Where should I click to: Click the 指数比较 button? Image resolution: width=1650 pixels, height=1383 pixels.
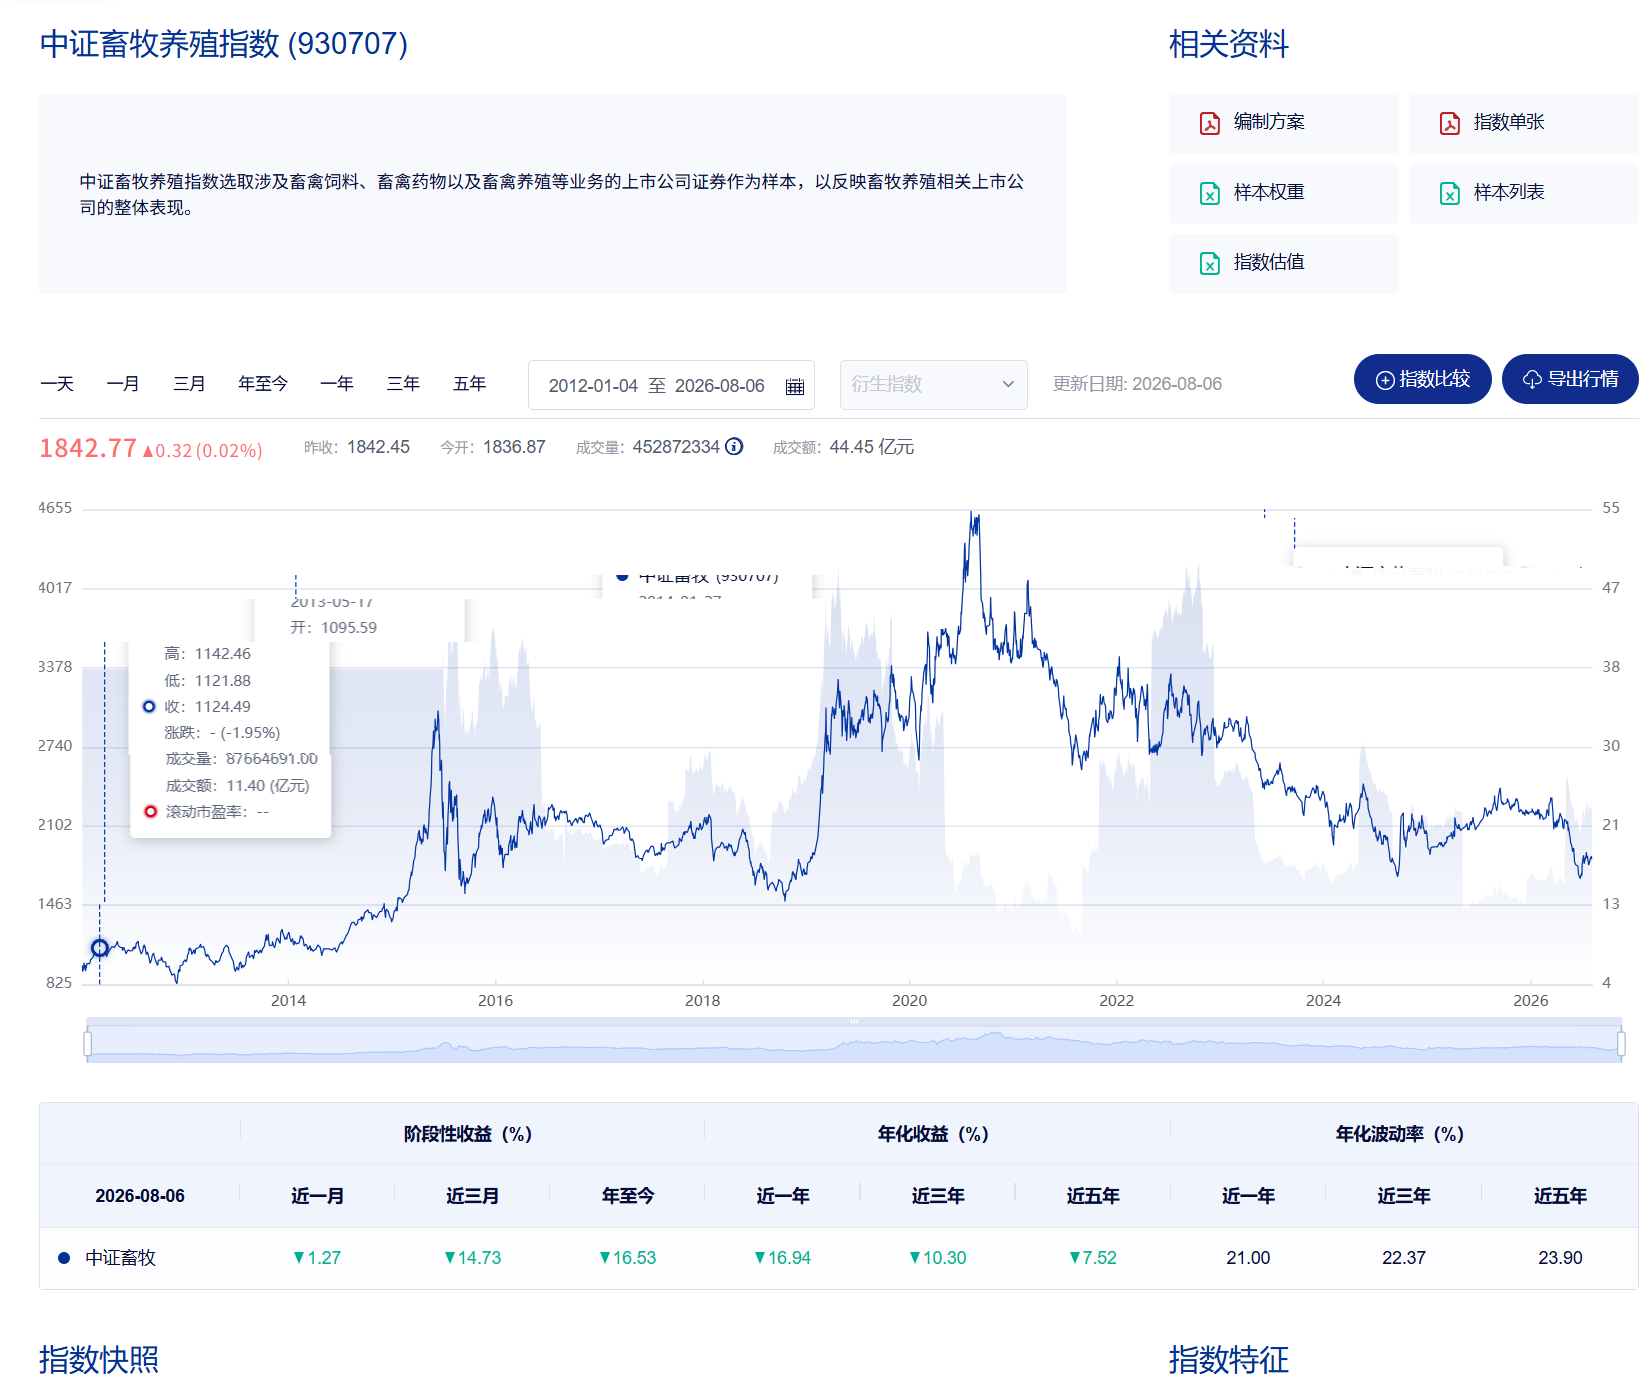(x=1422, y=379)
